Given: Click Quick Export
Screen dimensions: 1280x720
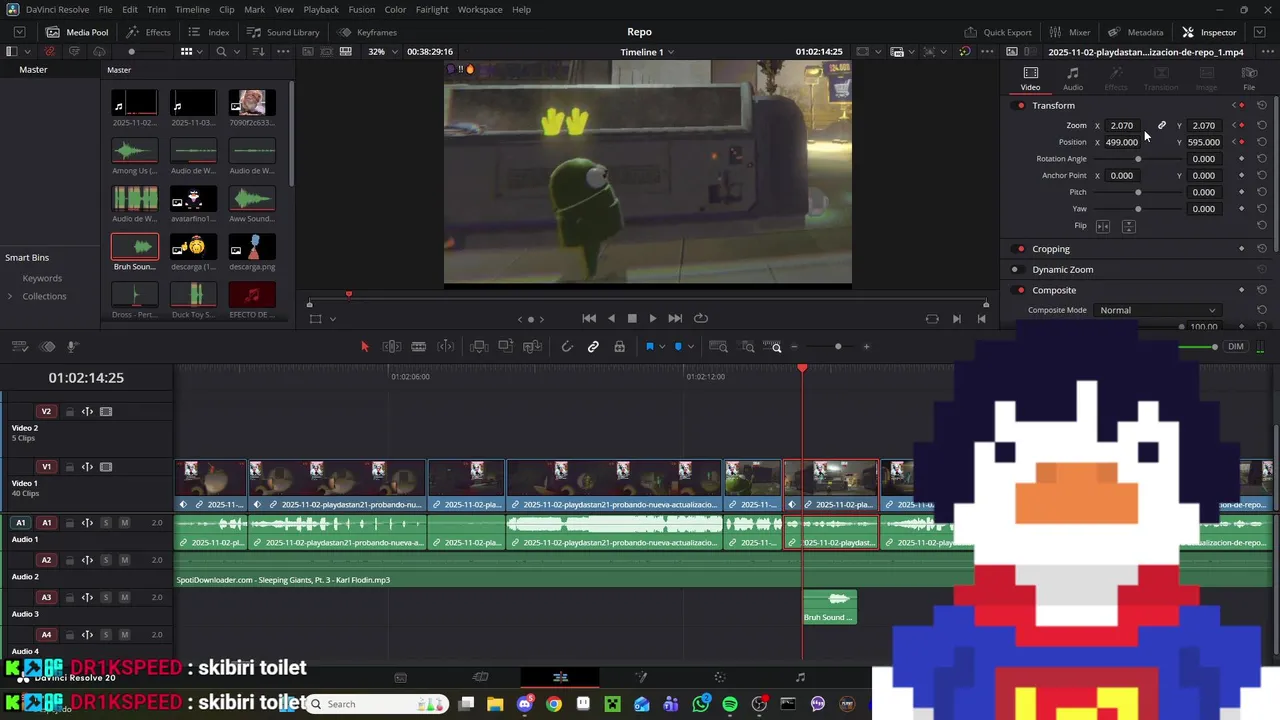Looking at the screenshot, I should pos(998,32).
